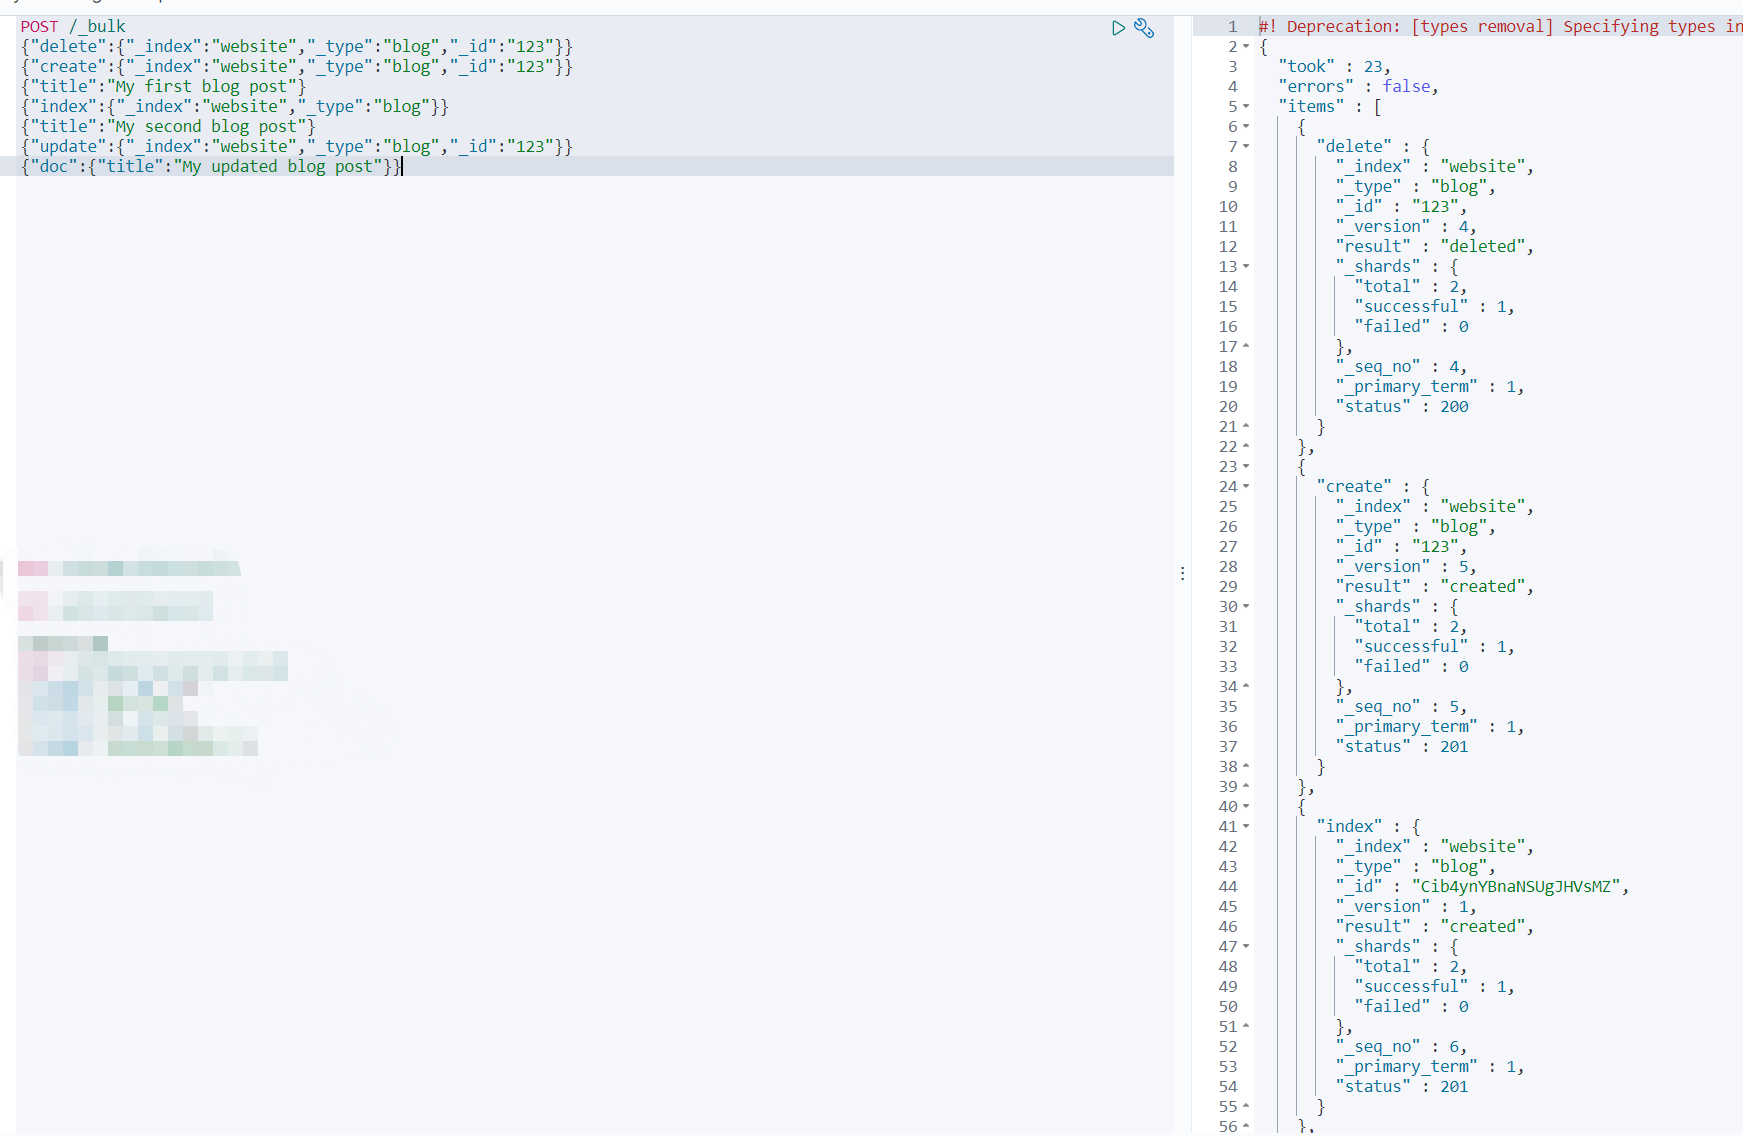Click response line number 10
This screenshot has width=1743, height=1136.
coord(1228,206)
